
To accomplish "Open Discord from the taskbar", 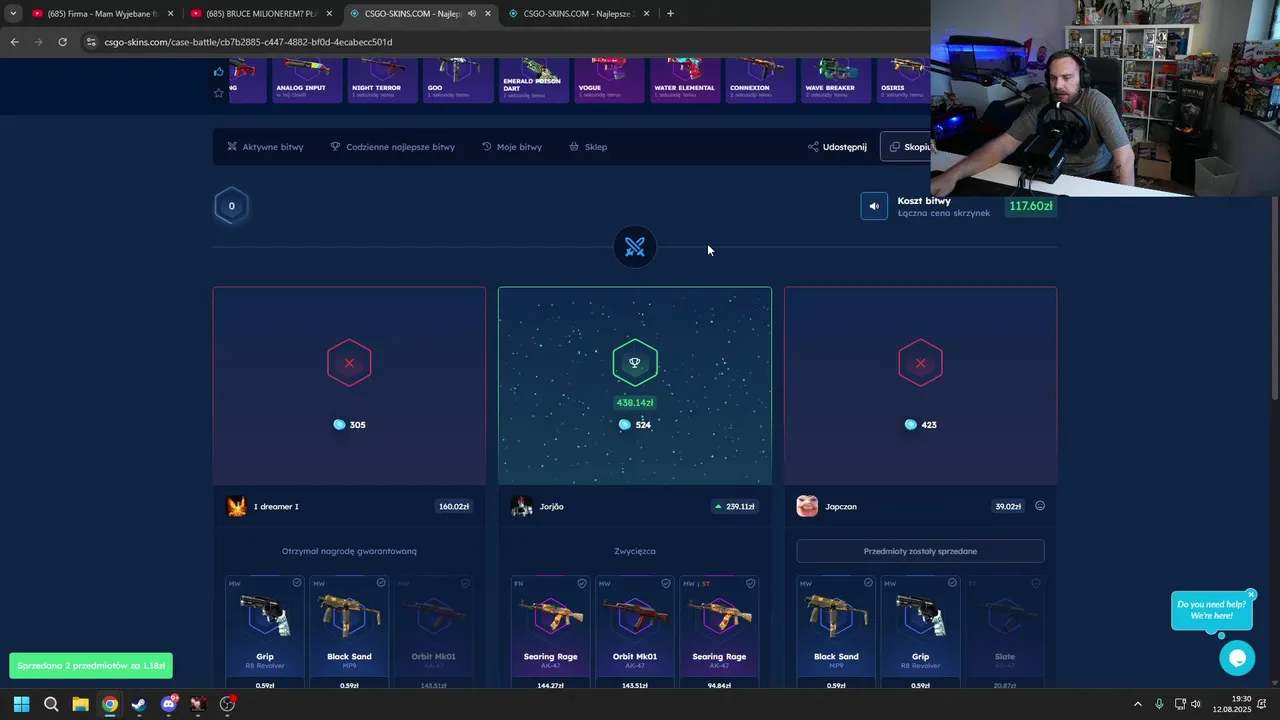I will pos(168,704).
